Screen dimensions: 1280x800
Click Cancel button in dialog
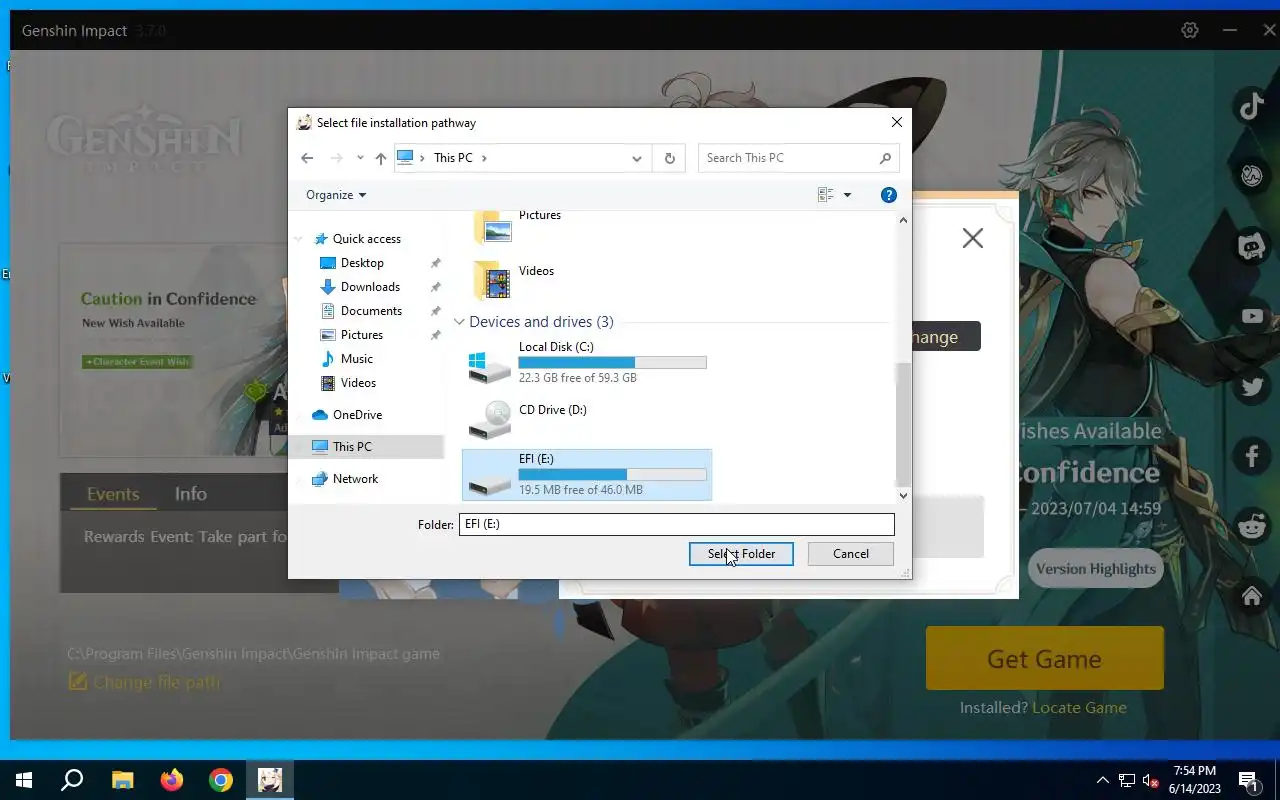click(851, 554)
